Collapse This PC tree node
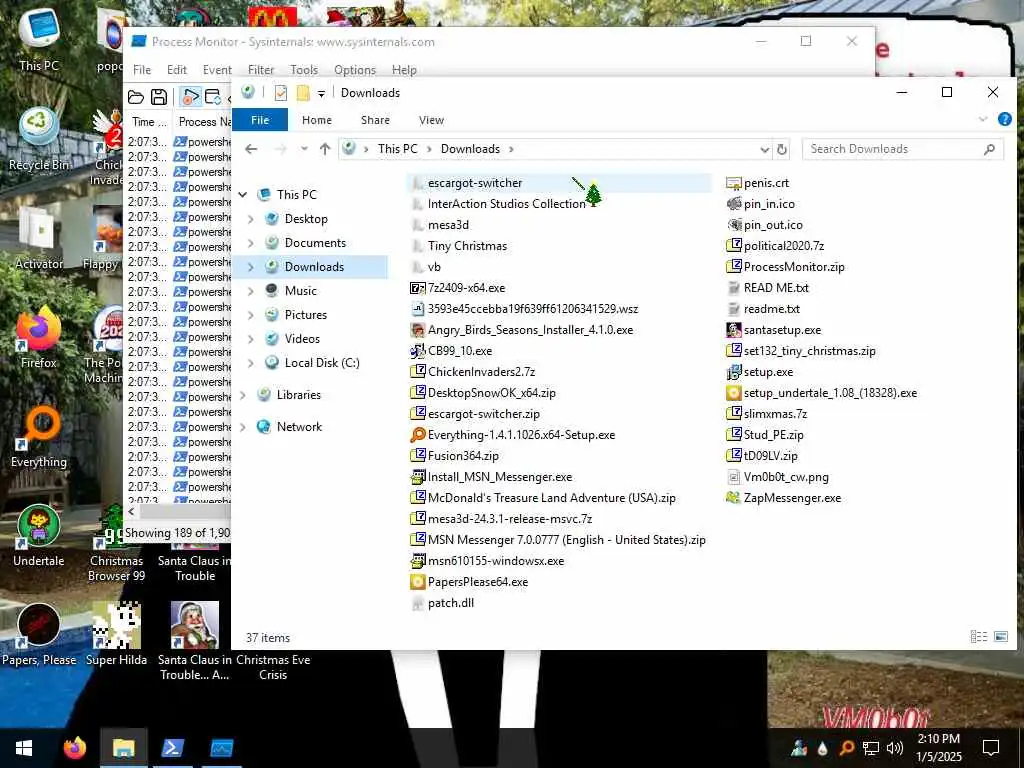The width and height of the screenshot is (1024, 768). coord(243,195)
